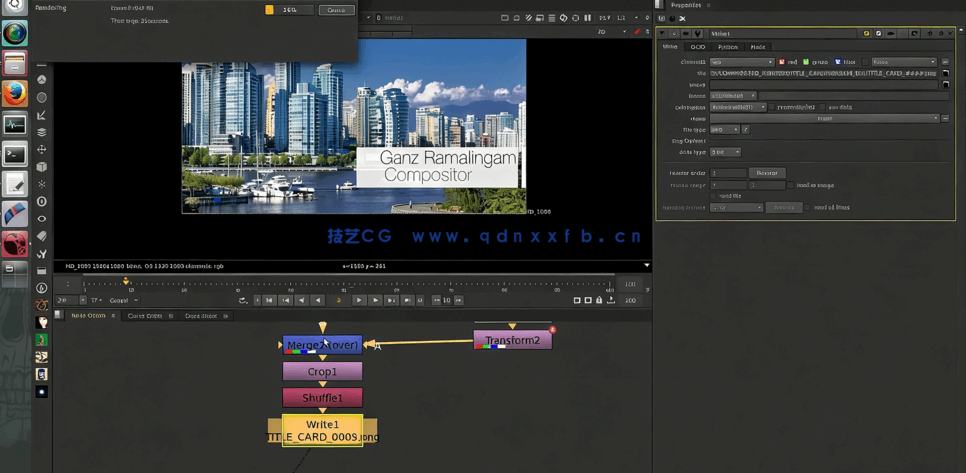Click the Play forward button in the viewer
966x473 pixels.
click(359, 300)
